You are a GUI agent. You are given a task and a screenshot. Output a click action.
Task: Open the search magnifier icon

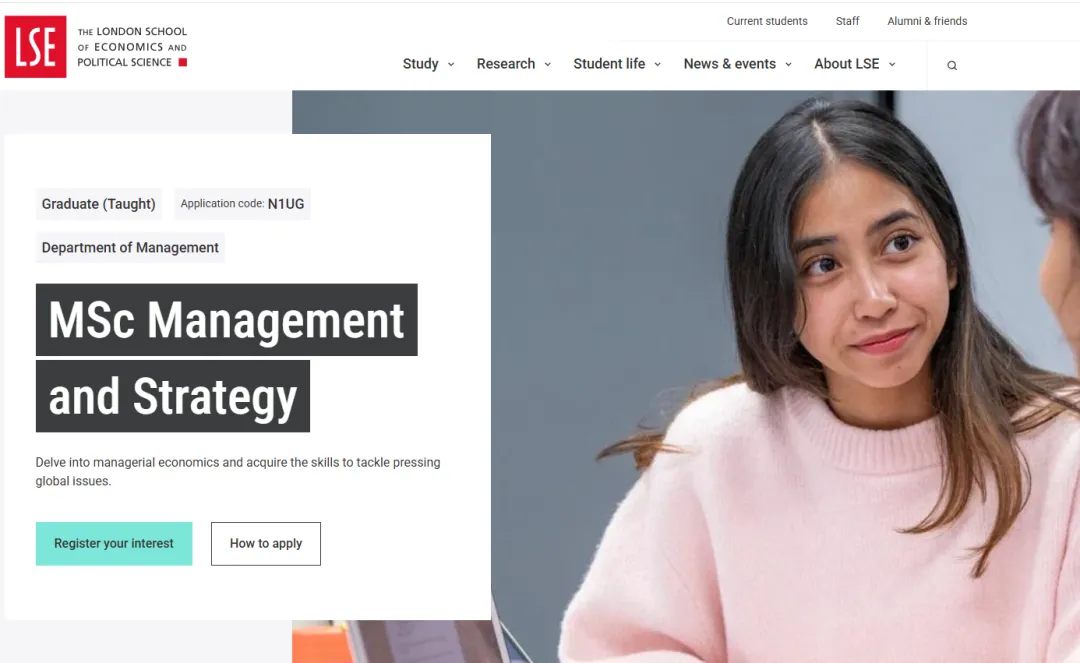point(952,65)
